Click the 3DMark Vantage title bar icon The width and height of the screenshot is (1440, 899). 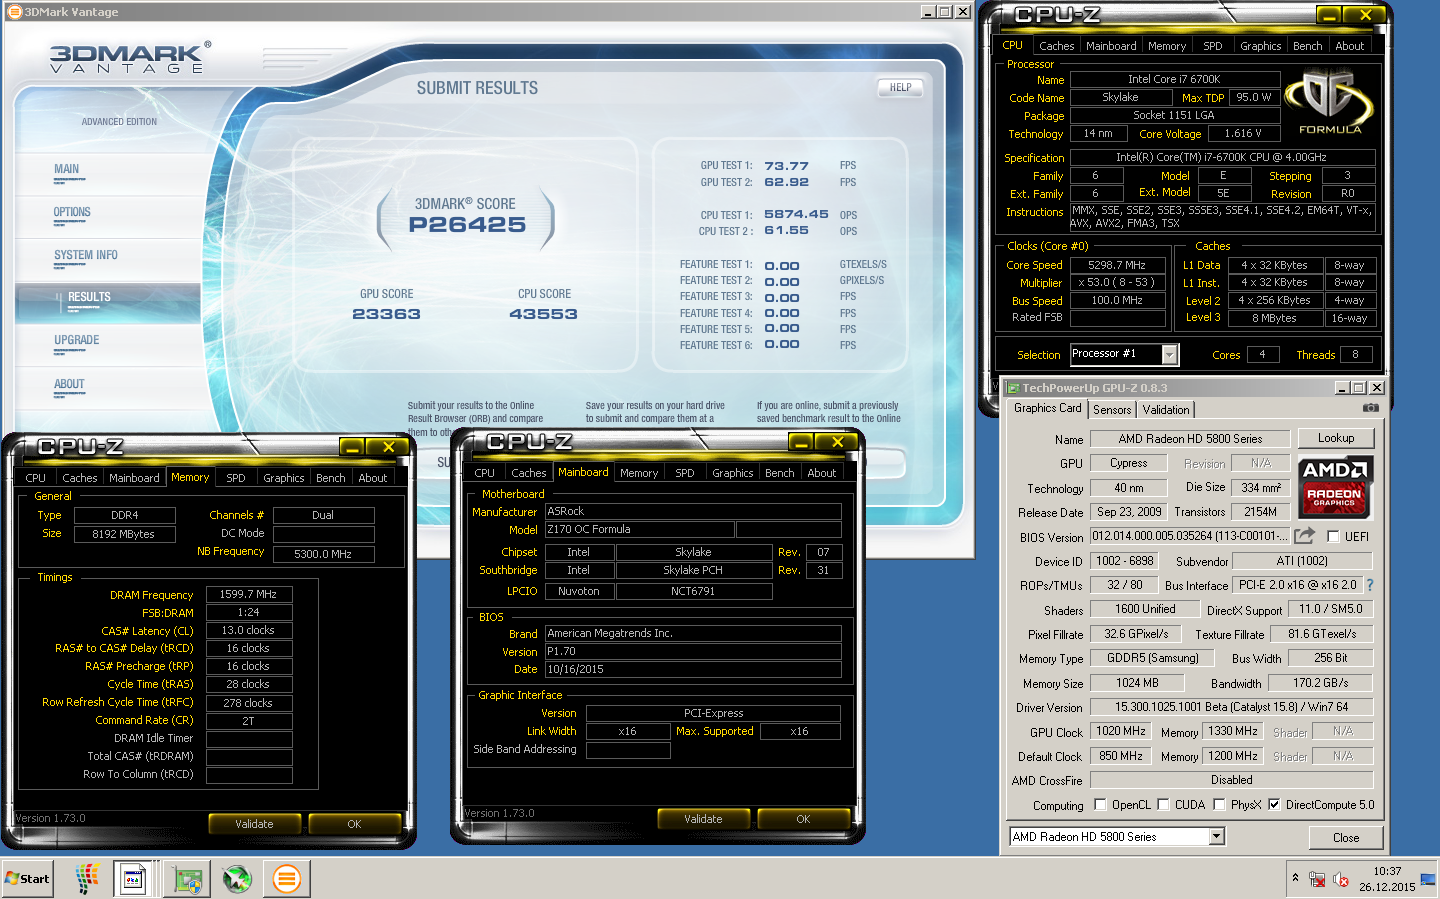(14, 12)
